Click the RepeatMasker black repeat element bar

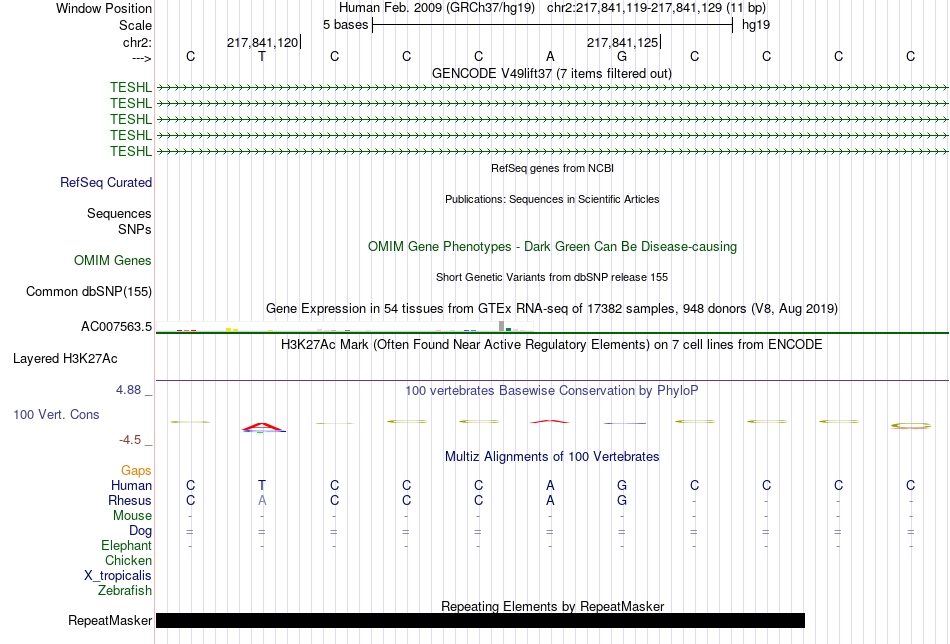pos(480,620)
